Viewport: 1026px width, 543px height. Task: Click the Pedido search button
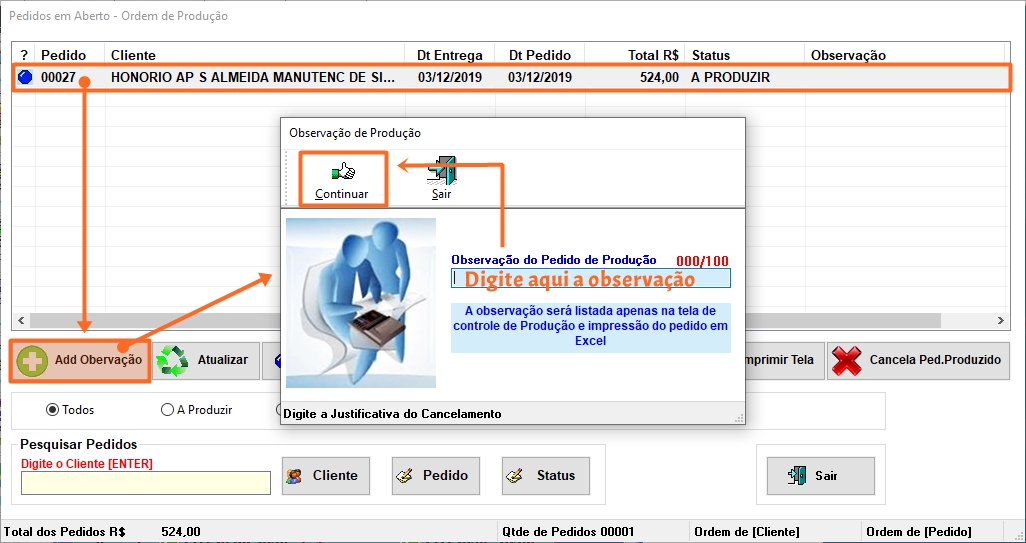point(434,475)
